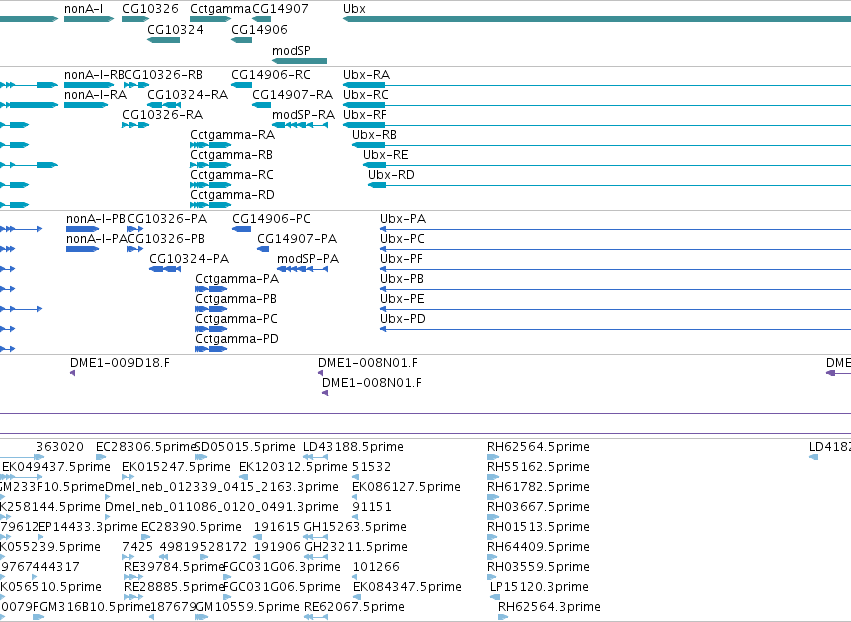Select protein label Cctgamma-PD

point(237,339)
